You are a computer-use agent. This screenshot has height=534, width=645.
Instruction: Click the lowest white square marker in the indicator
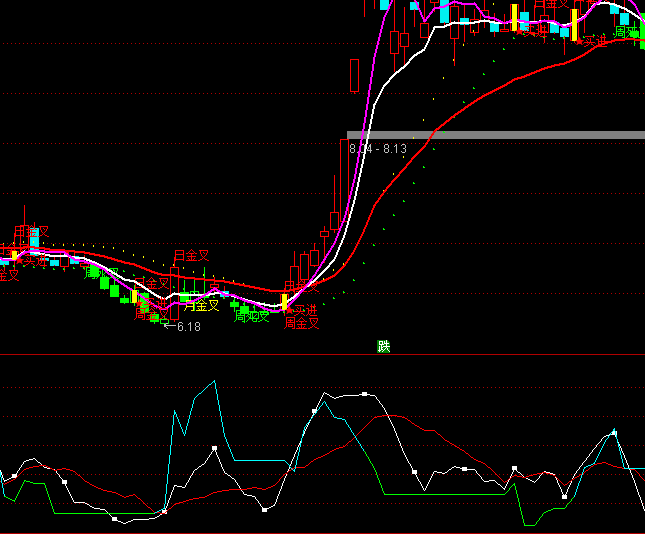coord(115,519)
